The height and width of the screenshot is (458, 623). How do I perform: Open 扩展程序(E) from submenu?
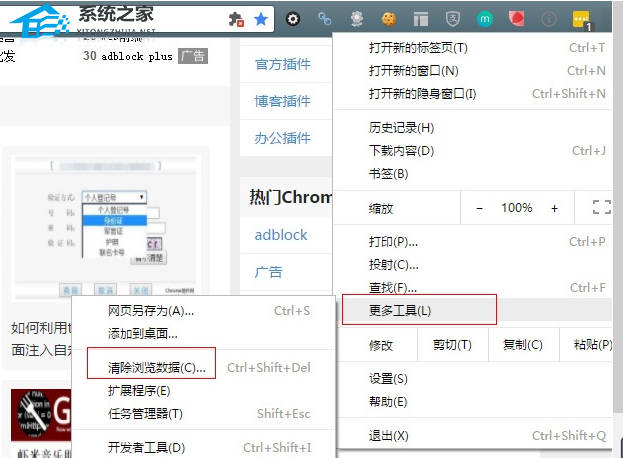(x=203, y=391)
